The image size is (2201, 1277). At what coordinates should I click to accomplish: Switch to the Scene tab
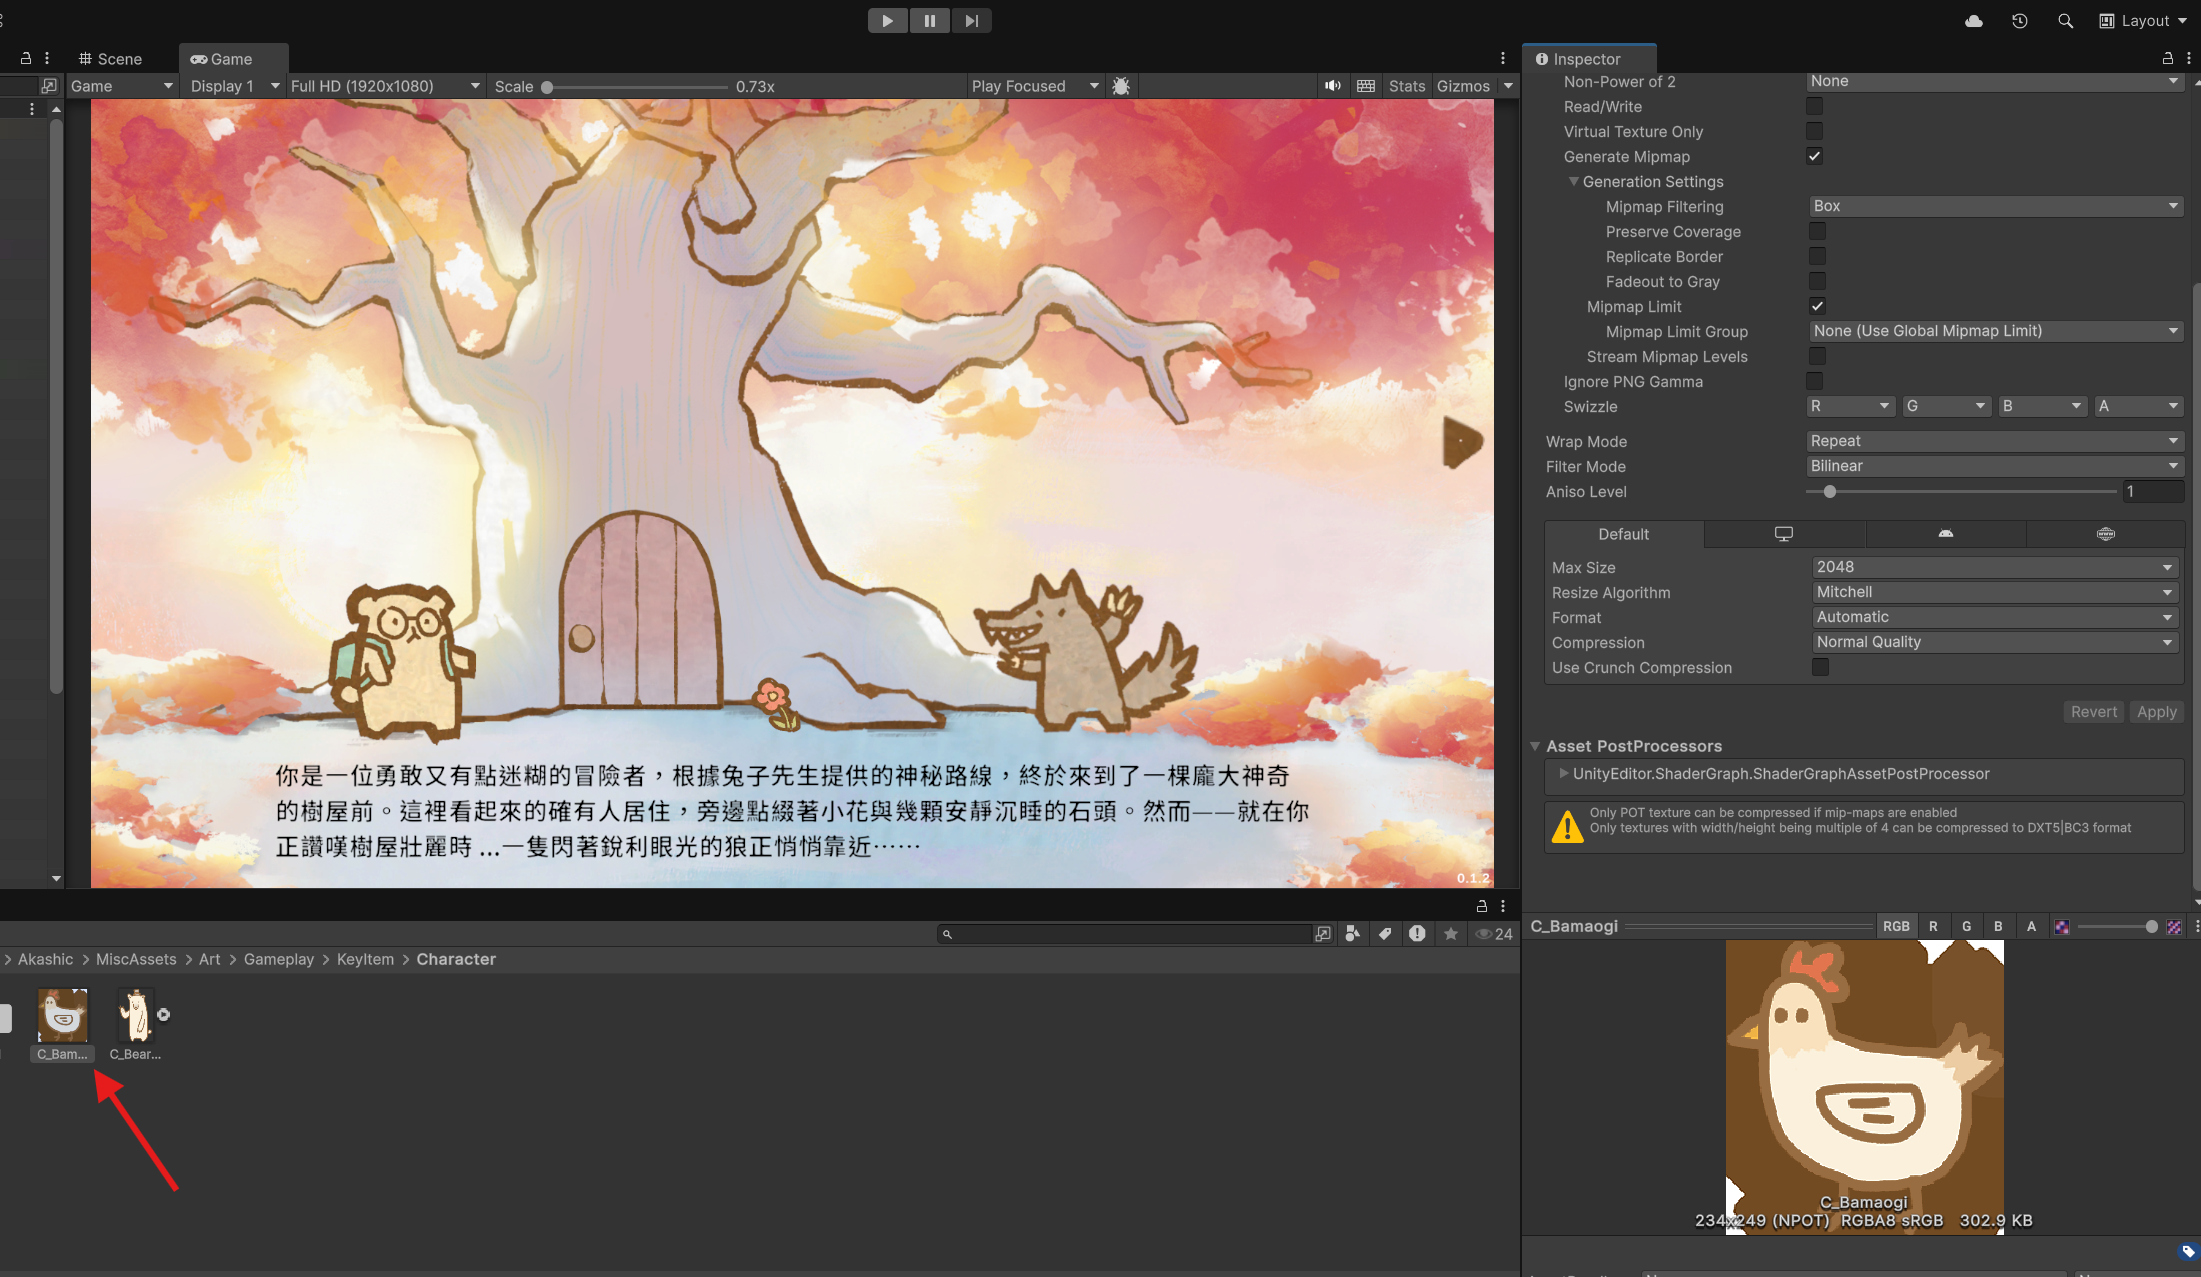tap(111, 59)
